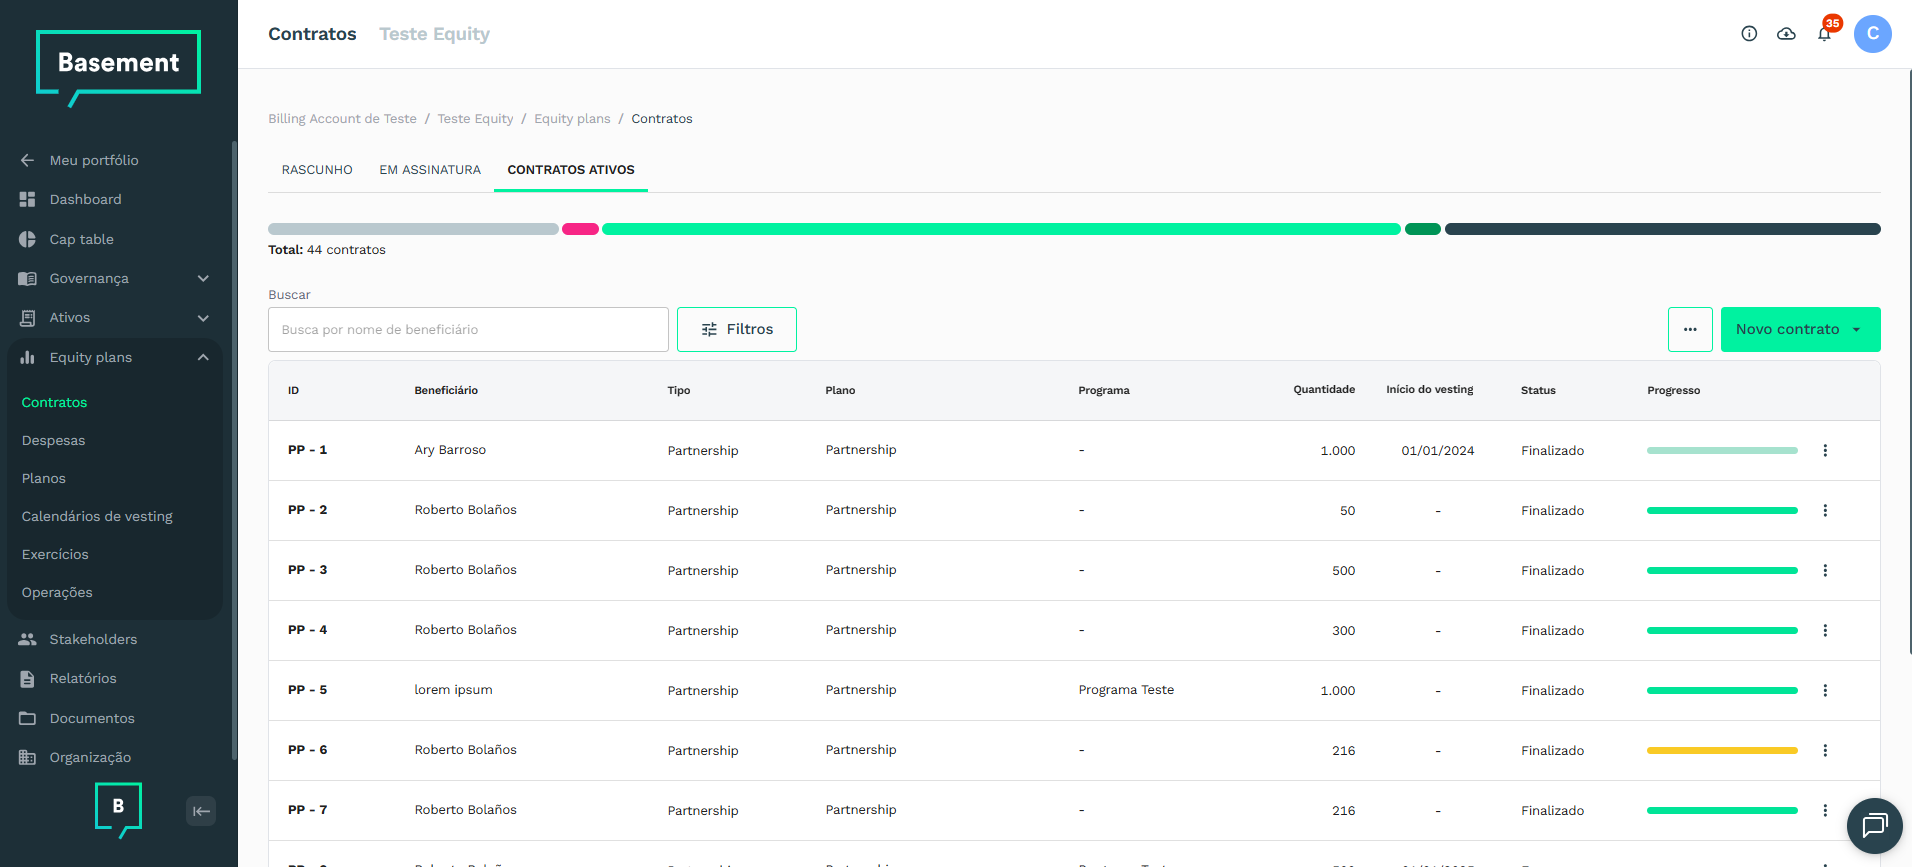1912x867 pixels.
Task: Open row actions for PP - 1
Action: [x=1825, y=450]
